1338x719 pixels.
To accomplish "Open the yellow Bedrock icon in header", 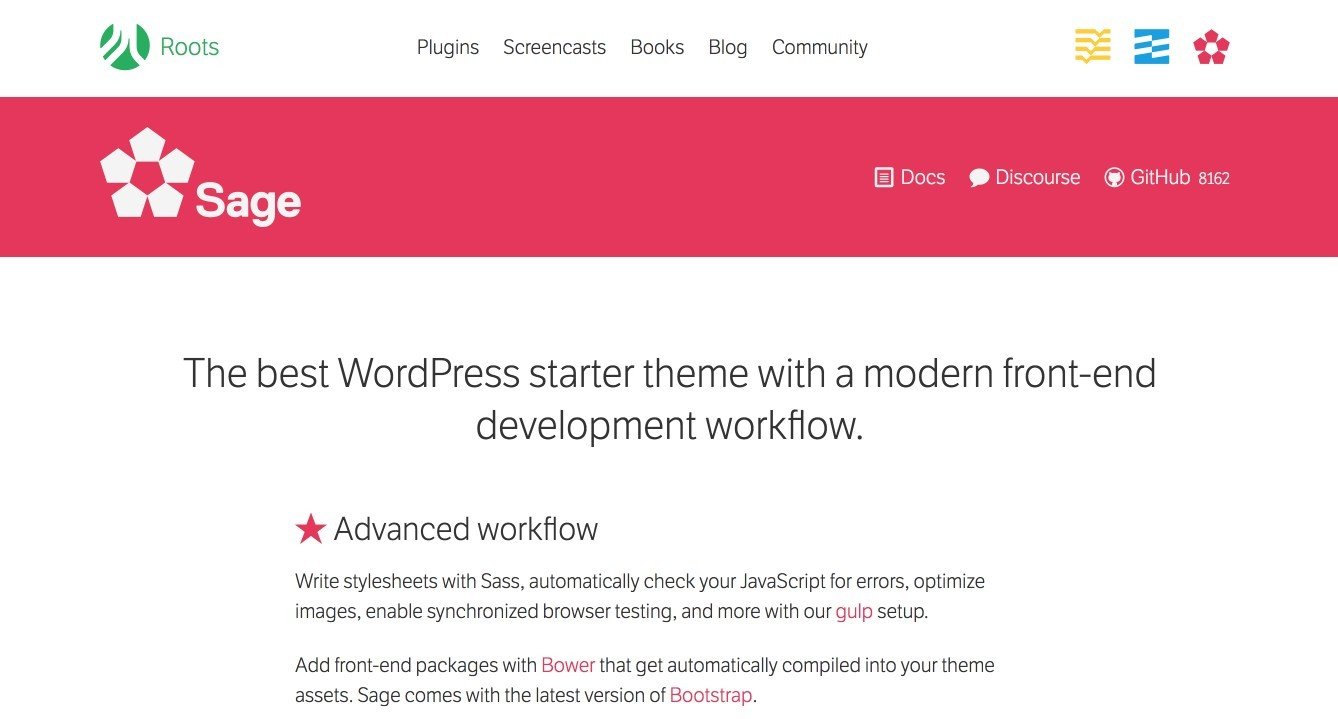I will tap(1092, 46).
